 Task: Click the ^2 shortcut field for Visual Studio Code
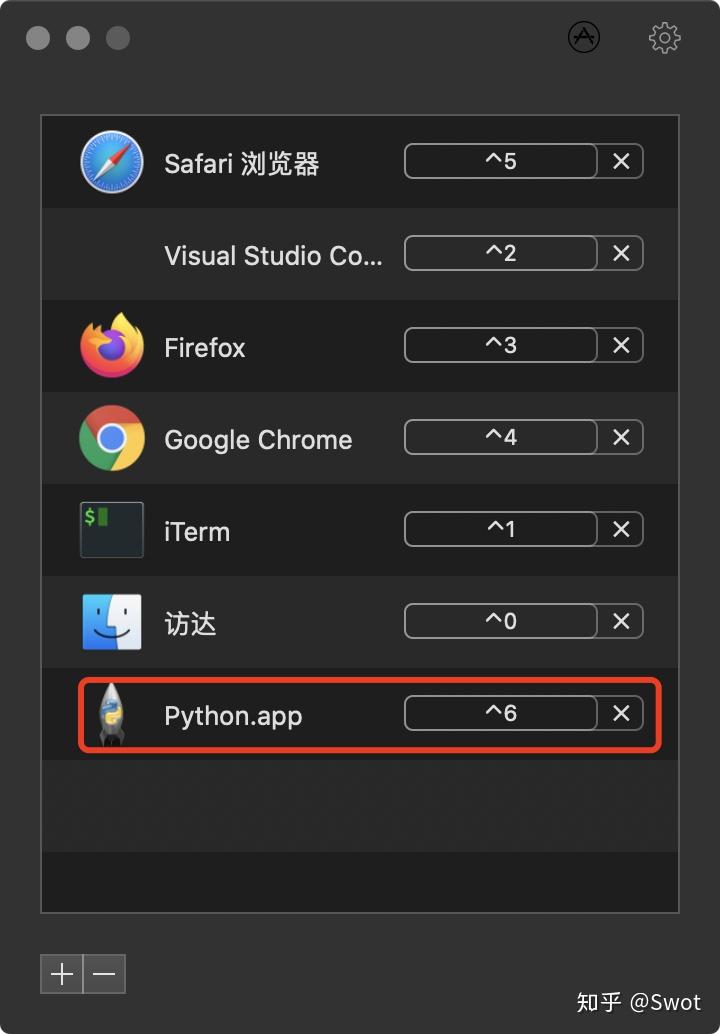tap(500, 253)
